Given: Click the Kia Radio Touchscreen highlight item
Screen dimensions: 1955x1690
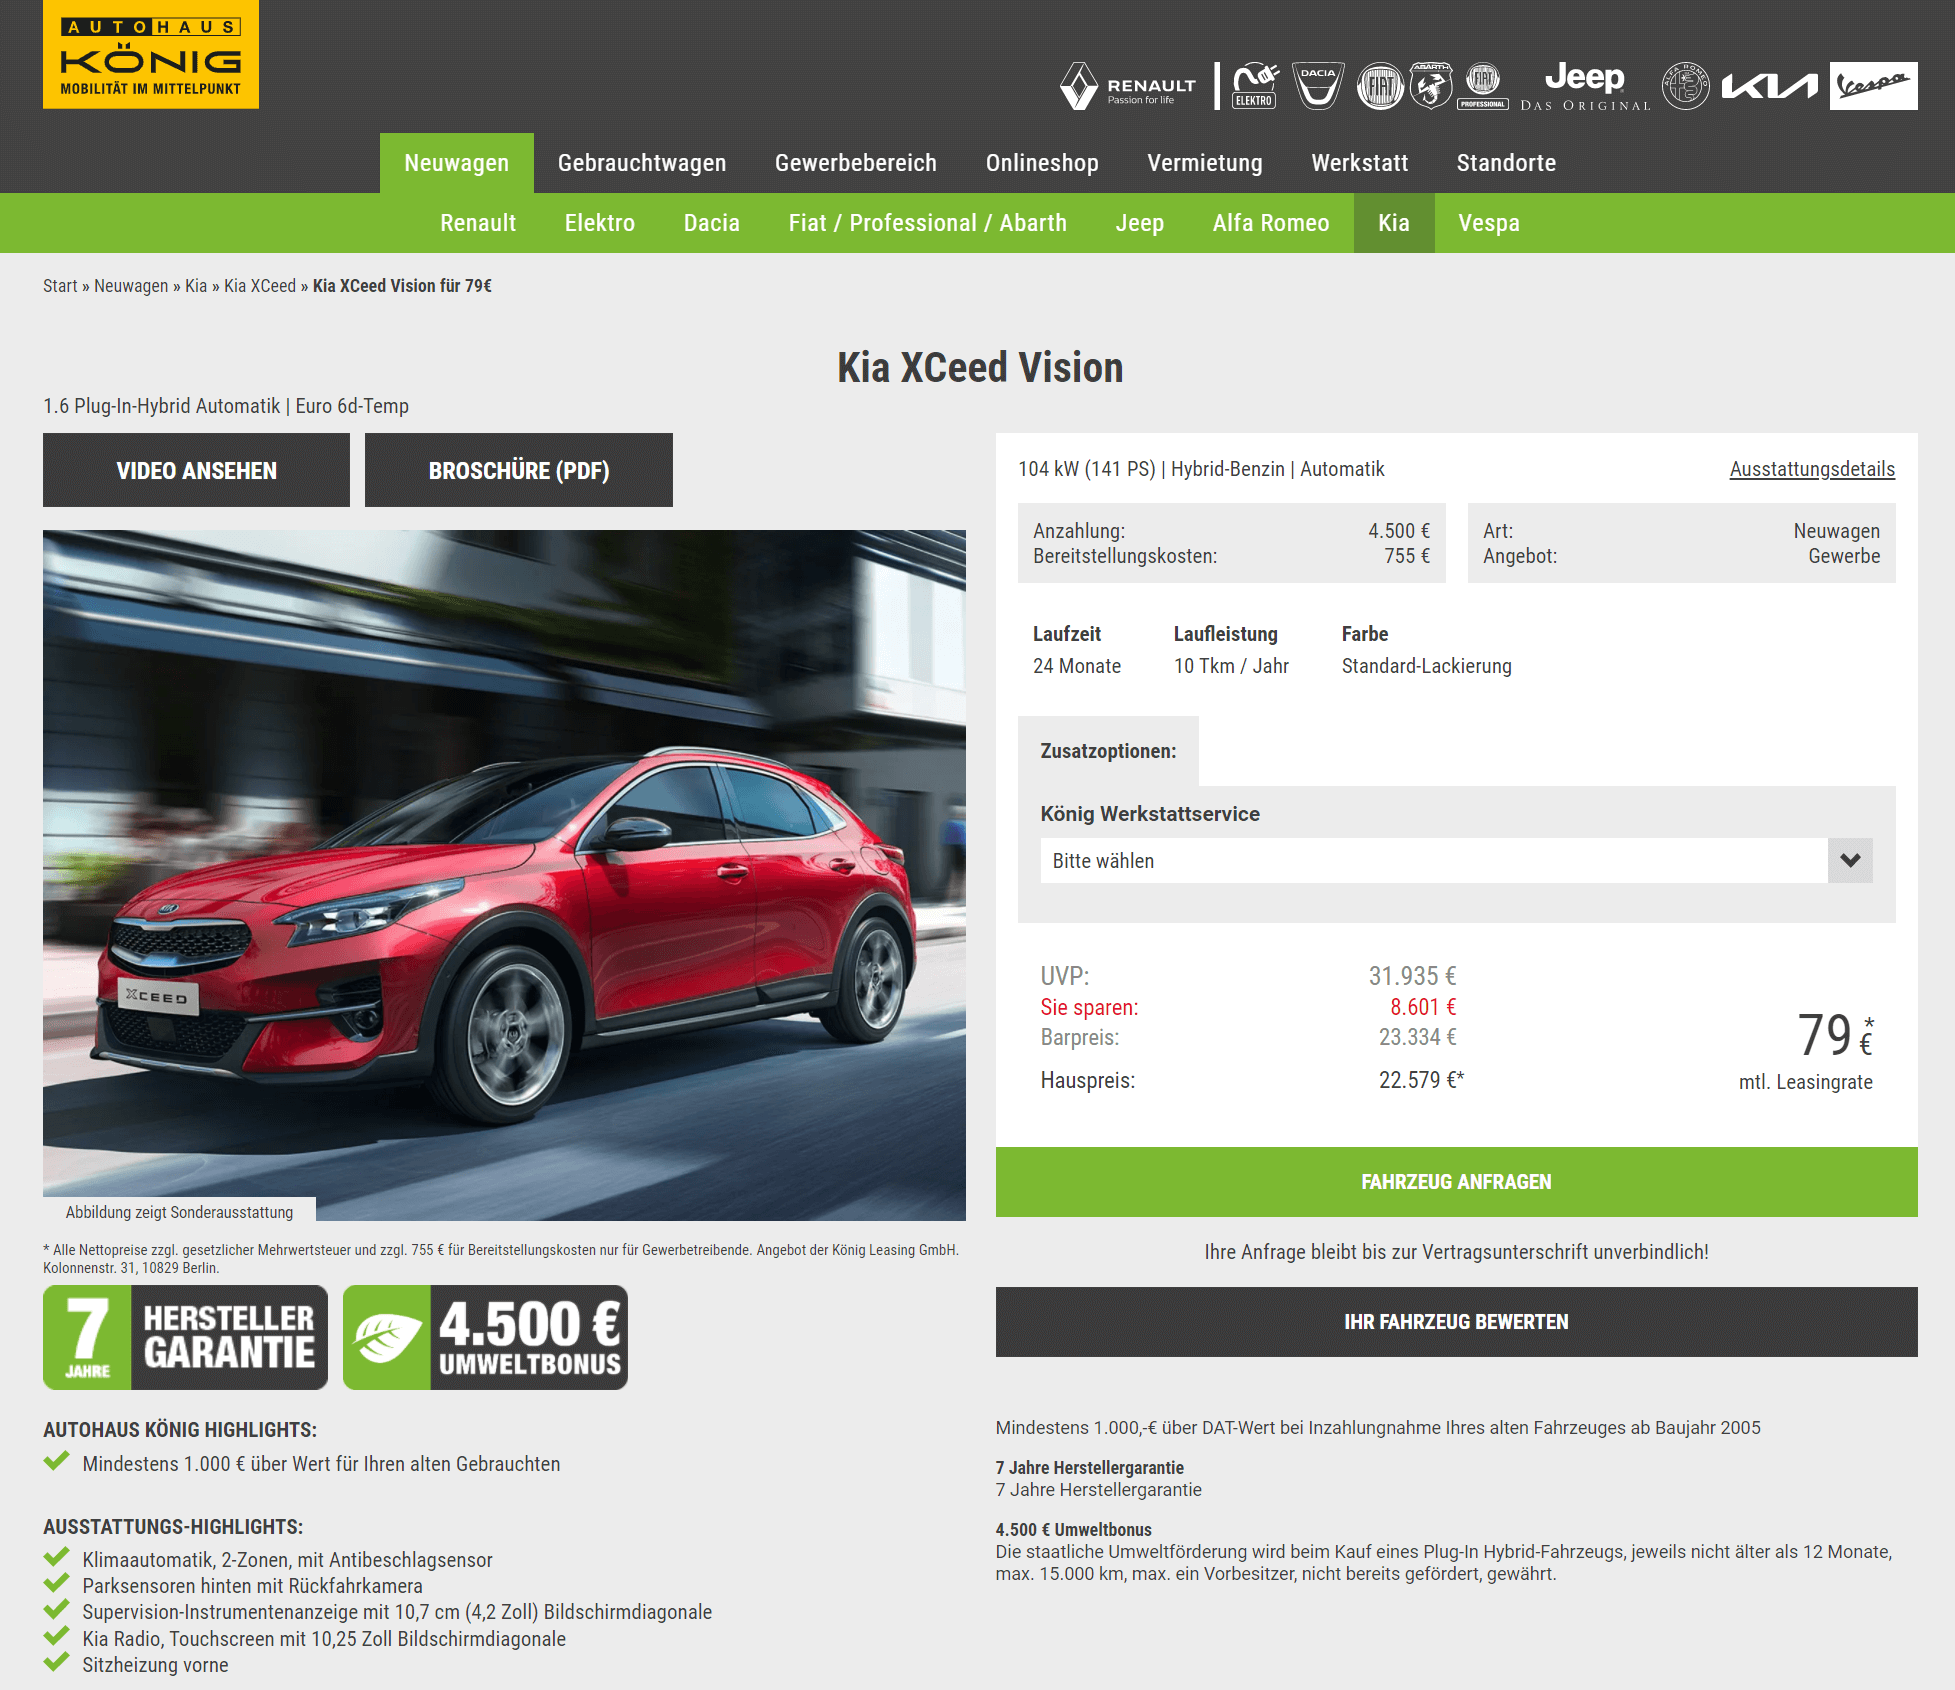Looking at the screenshot, I should pyautogui.click(x=324, y=1639).
